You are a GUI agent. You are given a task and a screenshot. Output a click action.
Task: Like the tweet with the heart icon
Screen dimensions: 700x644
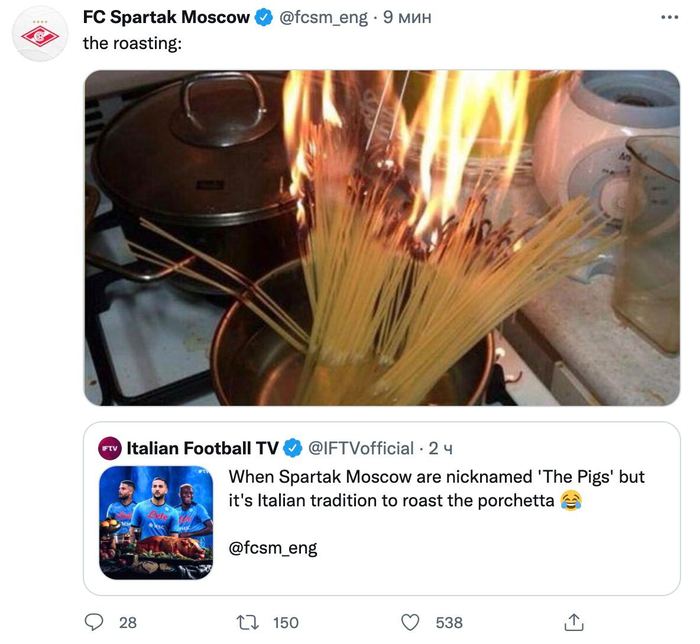tap(409, 622)
